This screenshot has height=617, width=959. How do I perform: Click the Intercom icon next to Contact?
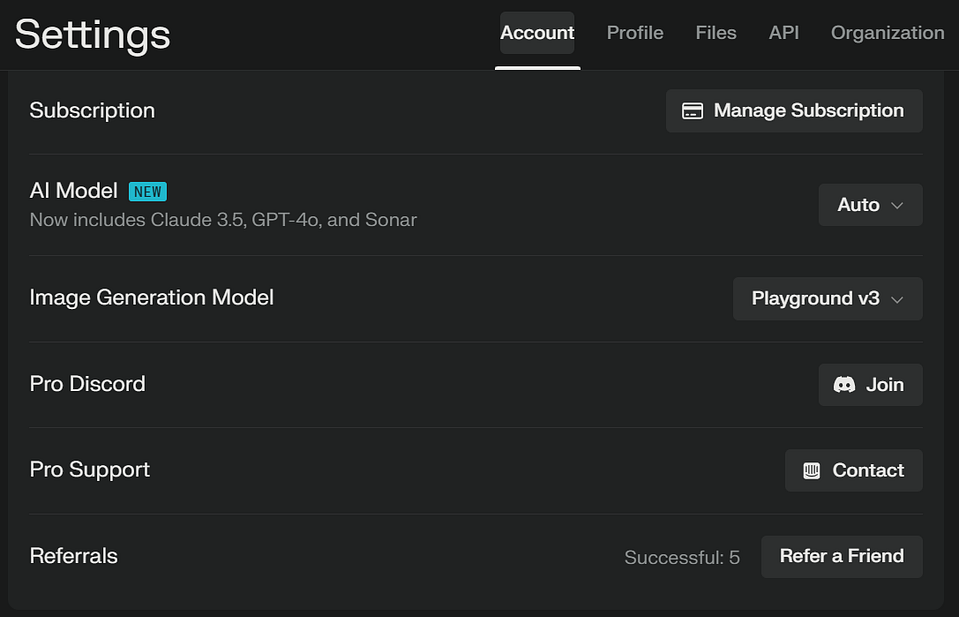pyautogui.click(x=811, y=471)
